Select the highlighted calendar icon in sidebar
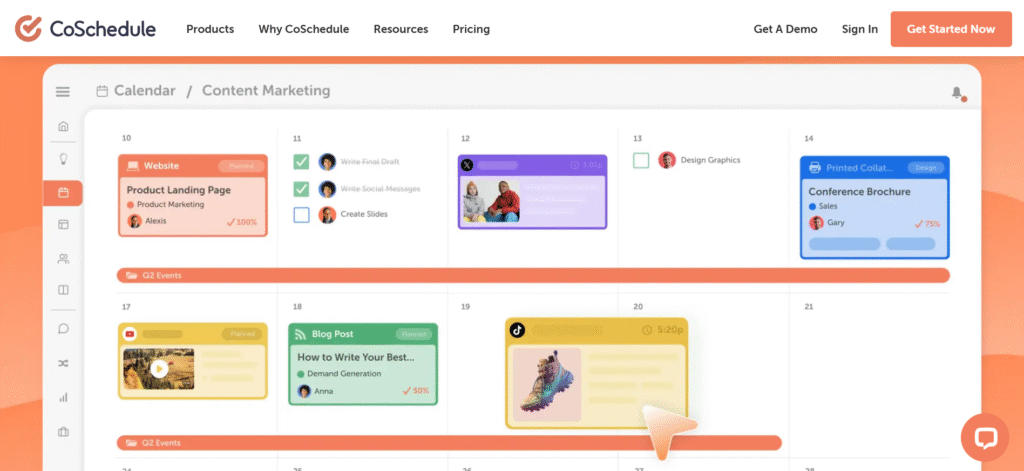This screenshot has height=471, width=1024. click(x=63, y=193)
